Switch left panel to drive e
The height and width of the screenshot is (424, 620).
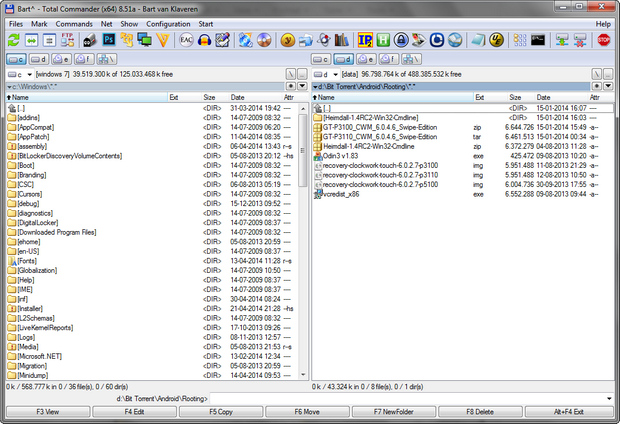pyautogui.click(x=61, y=59)
